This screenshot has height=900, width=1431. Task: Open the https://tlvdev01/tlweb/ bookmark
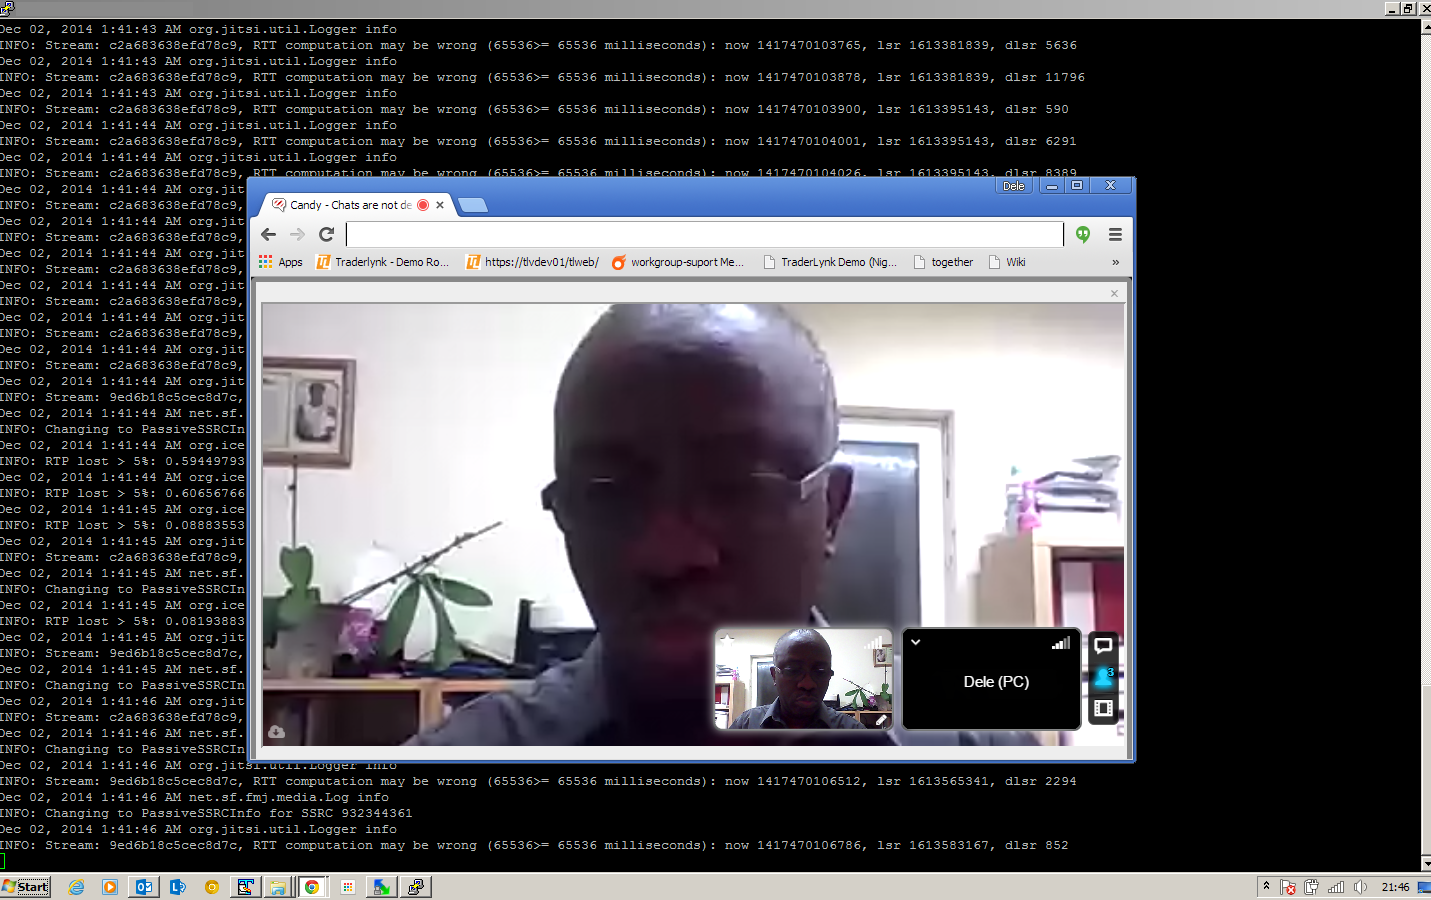click(x=532, y=262)
